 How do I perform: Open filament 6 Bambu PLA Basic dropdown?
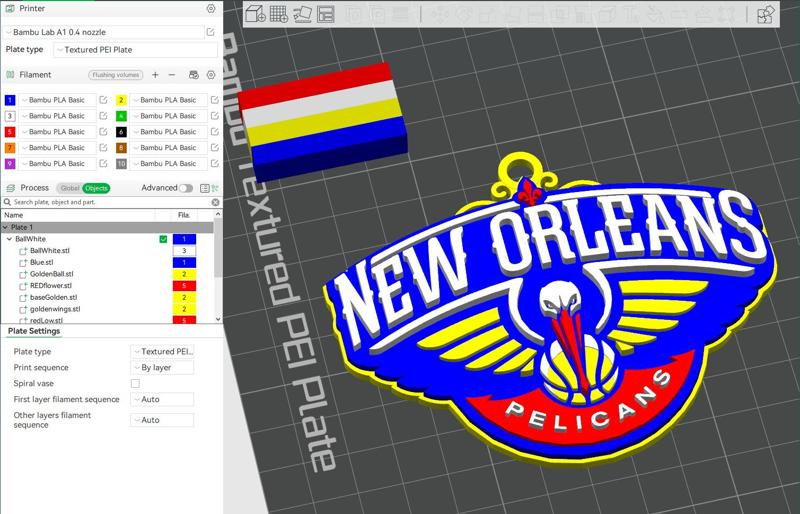[169, 132]
